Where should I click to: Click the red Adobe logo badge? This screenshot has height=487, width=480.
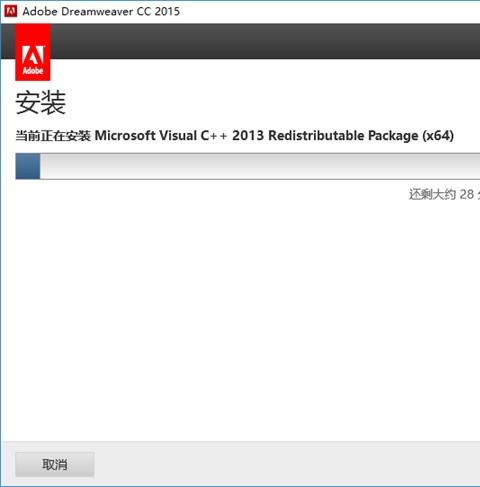33,52
